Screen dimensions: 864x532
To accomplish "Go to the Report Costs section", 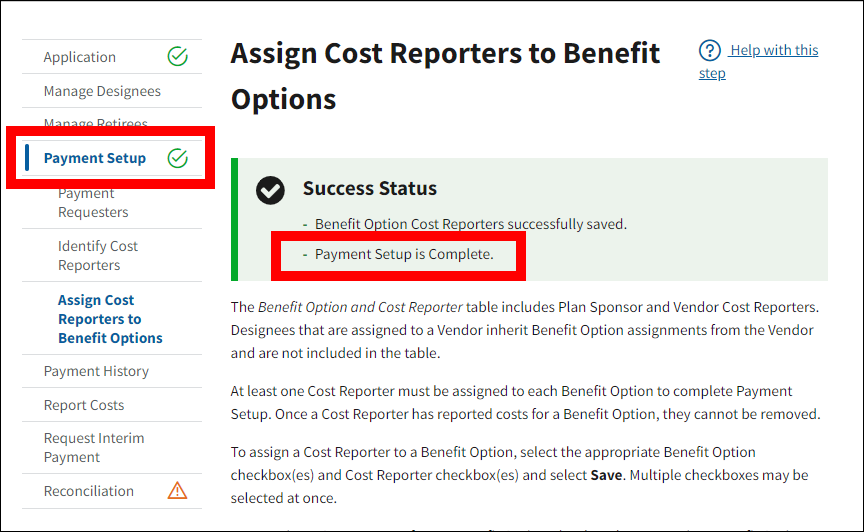I will pos(84,405).
